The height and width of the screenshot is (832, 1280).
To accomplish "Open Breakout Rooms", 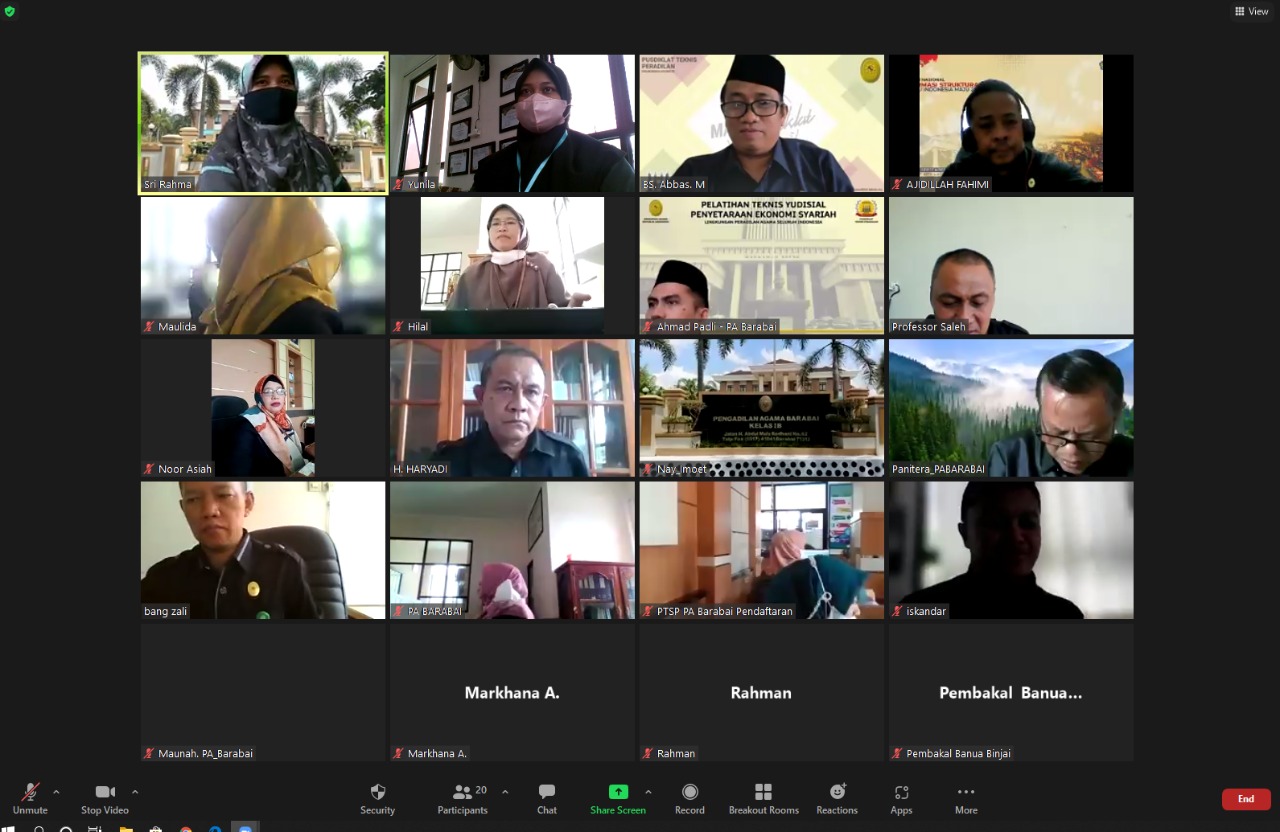I will [763, 797].
